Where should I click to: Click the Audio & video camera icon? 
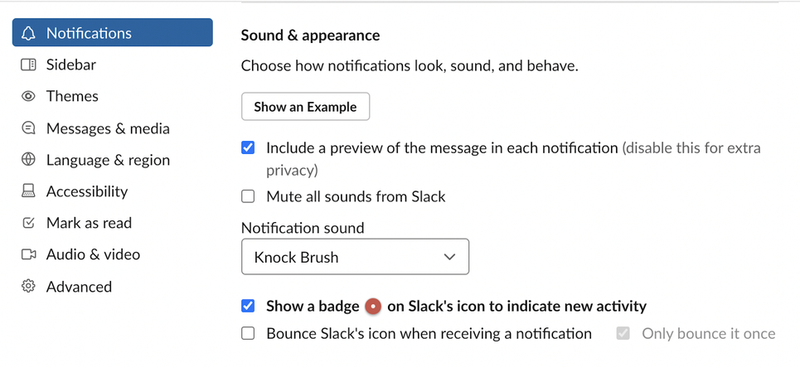[29, 255]
